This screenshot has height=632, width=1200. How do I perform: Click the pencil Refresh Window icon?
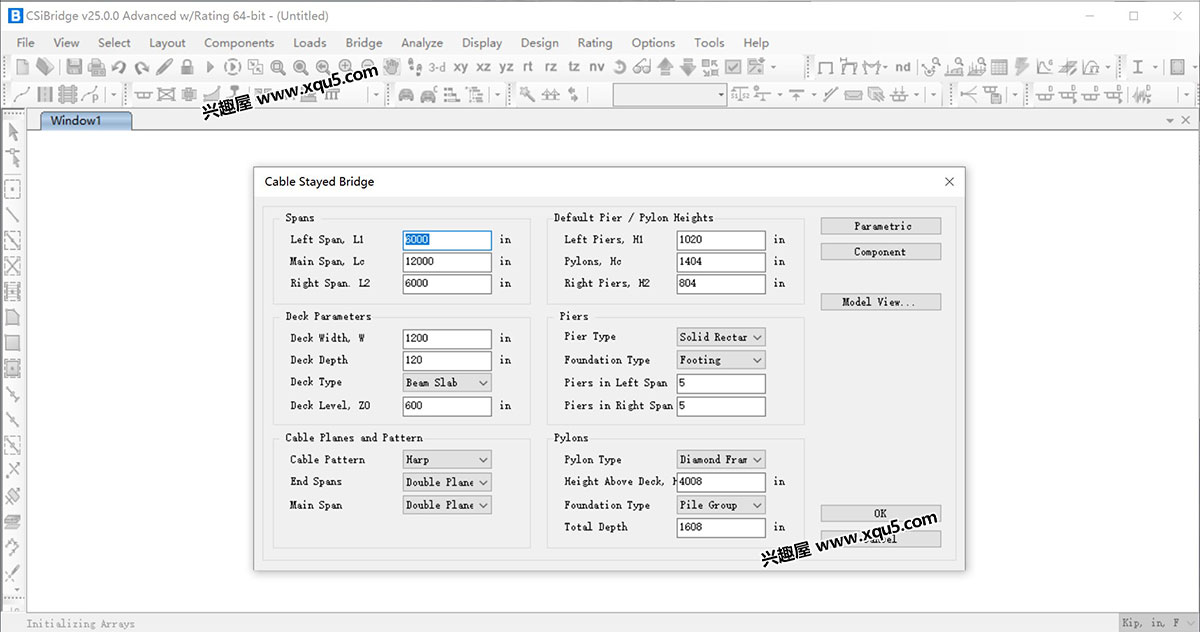[x=164, y=67]
